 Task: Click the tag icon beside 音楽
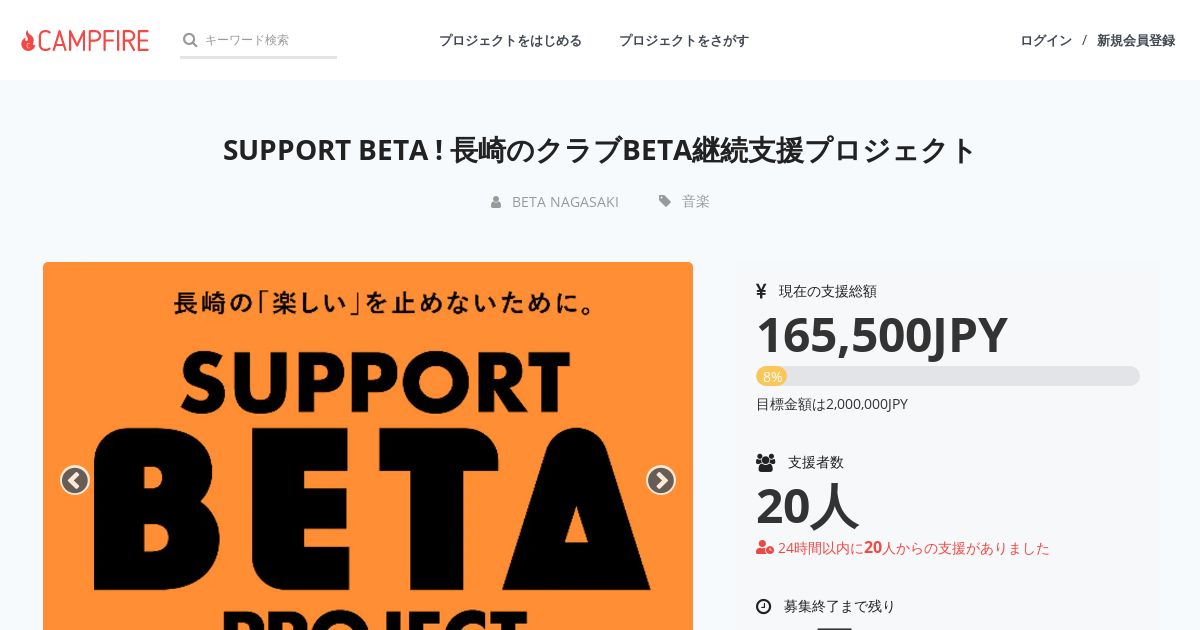pos(665,201)
